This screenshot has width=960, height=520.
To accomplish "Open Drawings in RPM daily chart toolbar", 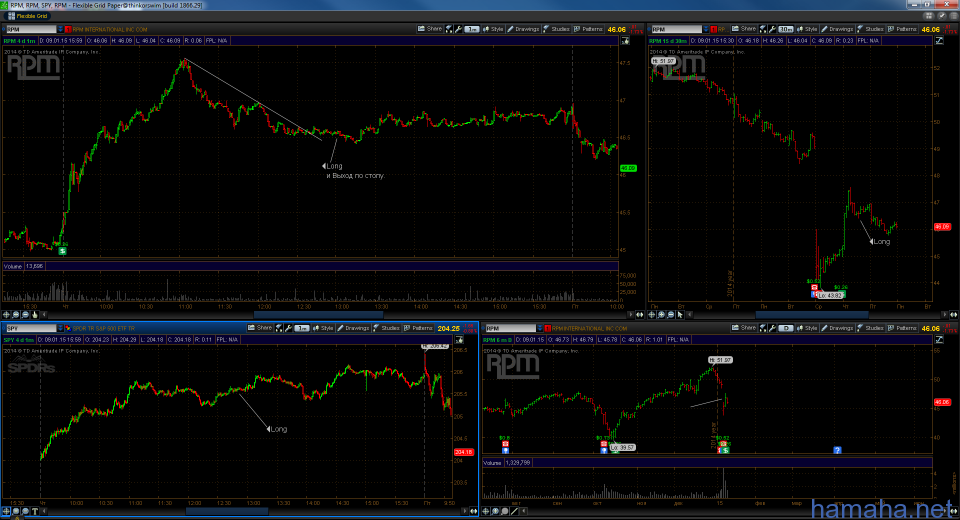I will [837, 328].
